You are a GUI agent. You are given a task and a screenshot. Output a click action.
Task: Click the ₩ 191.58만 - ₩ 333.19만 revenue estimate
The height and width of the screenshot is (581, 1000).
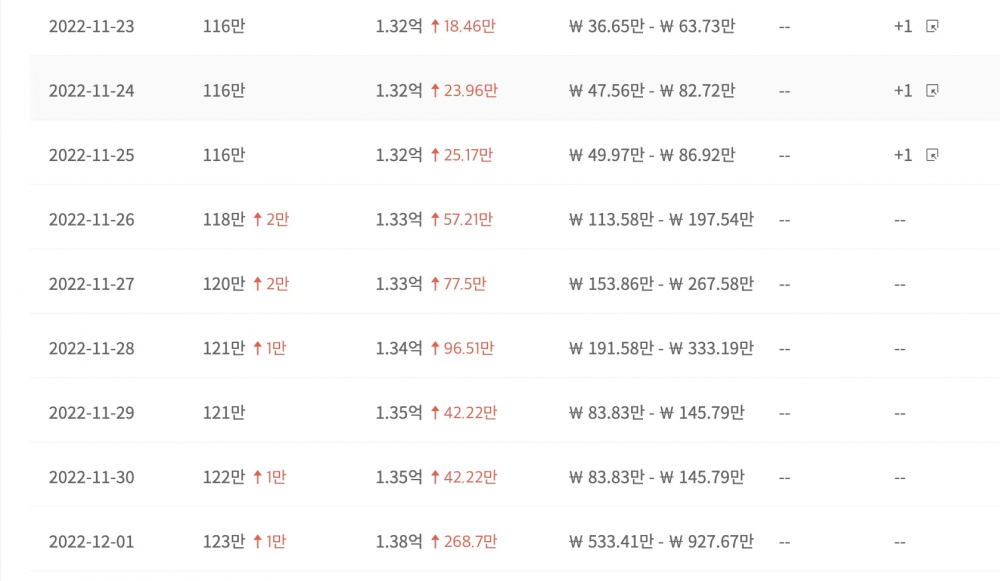click(x=661, y=348)
